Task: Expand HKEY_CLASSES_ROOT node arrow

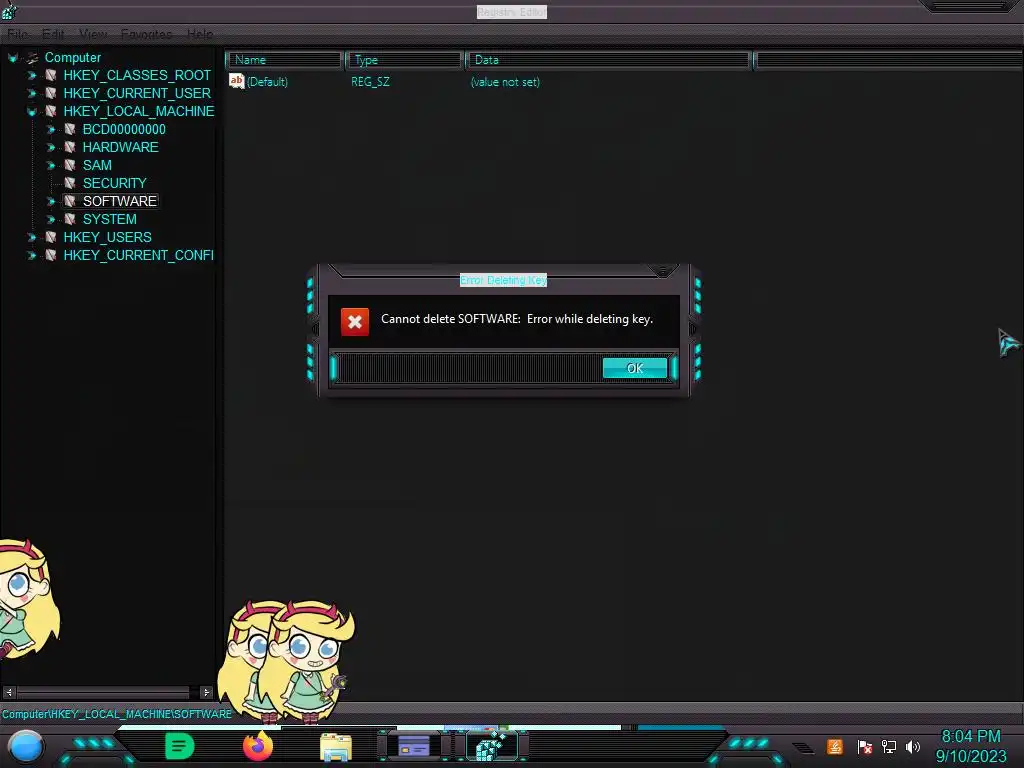Action: click(x=31, y=76)
